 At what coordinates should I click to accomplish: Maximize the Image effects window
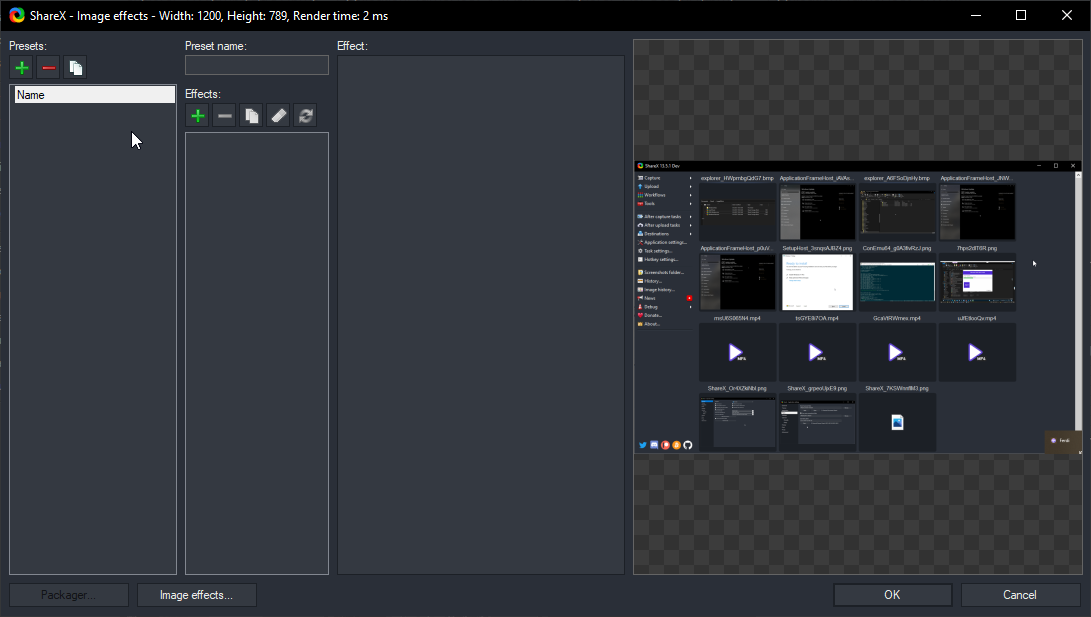click(x=1021, y=15)
